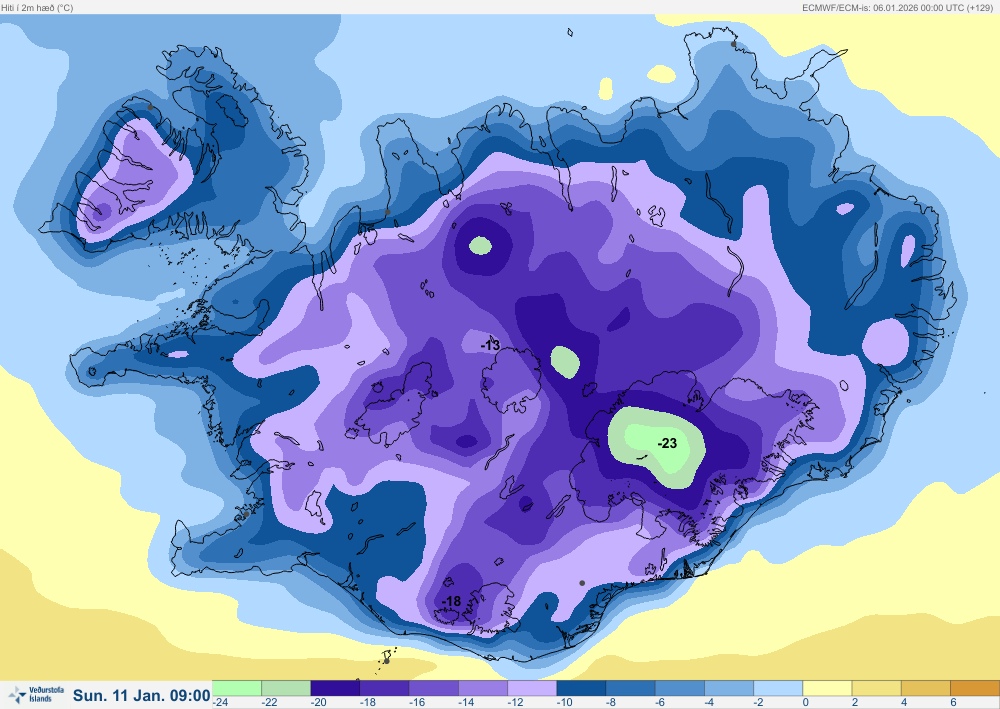The width and height of the screenshot is (1000, 709).
Task: Click the Veðurstofa Íslands logo
Action: tap(36, 694)
